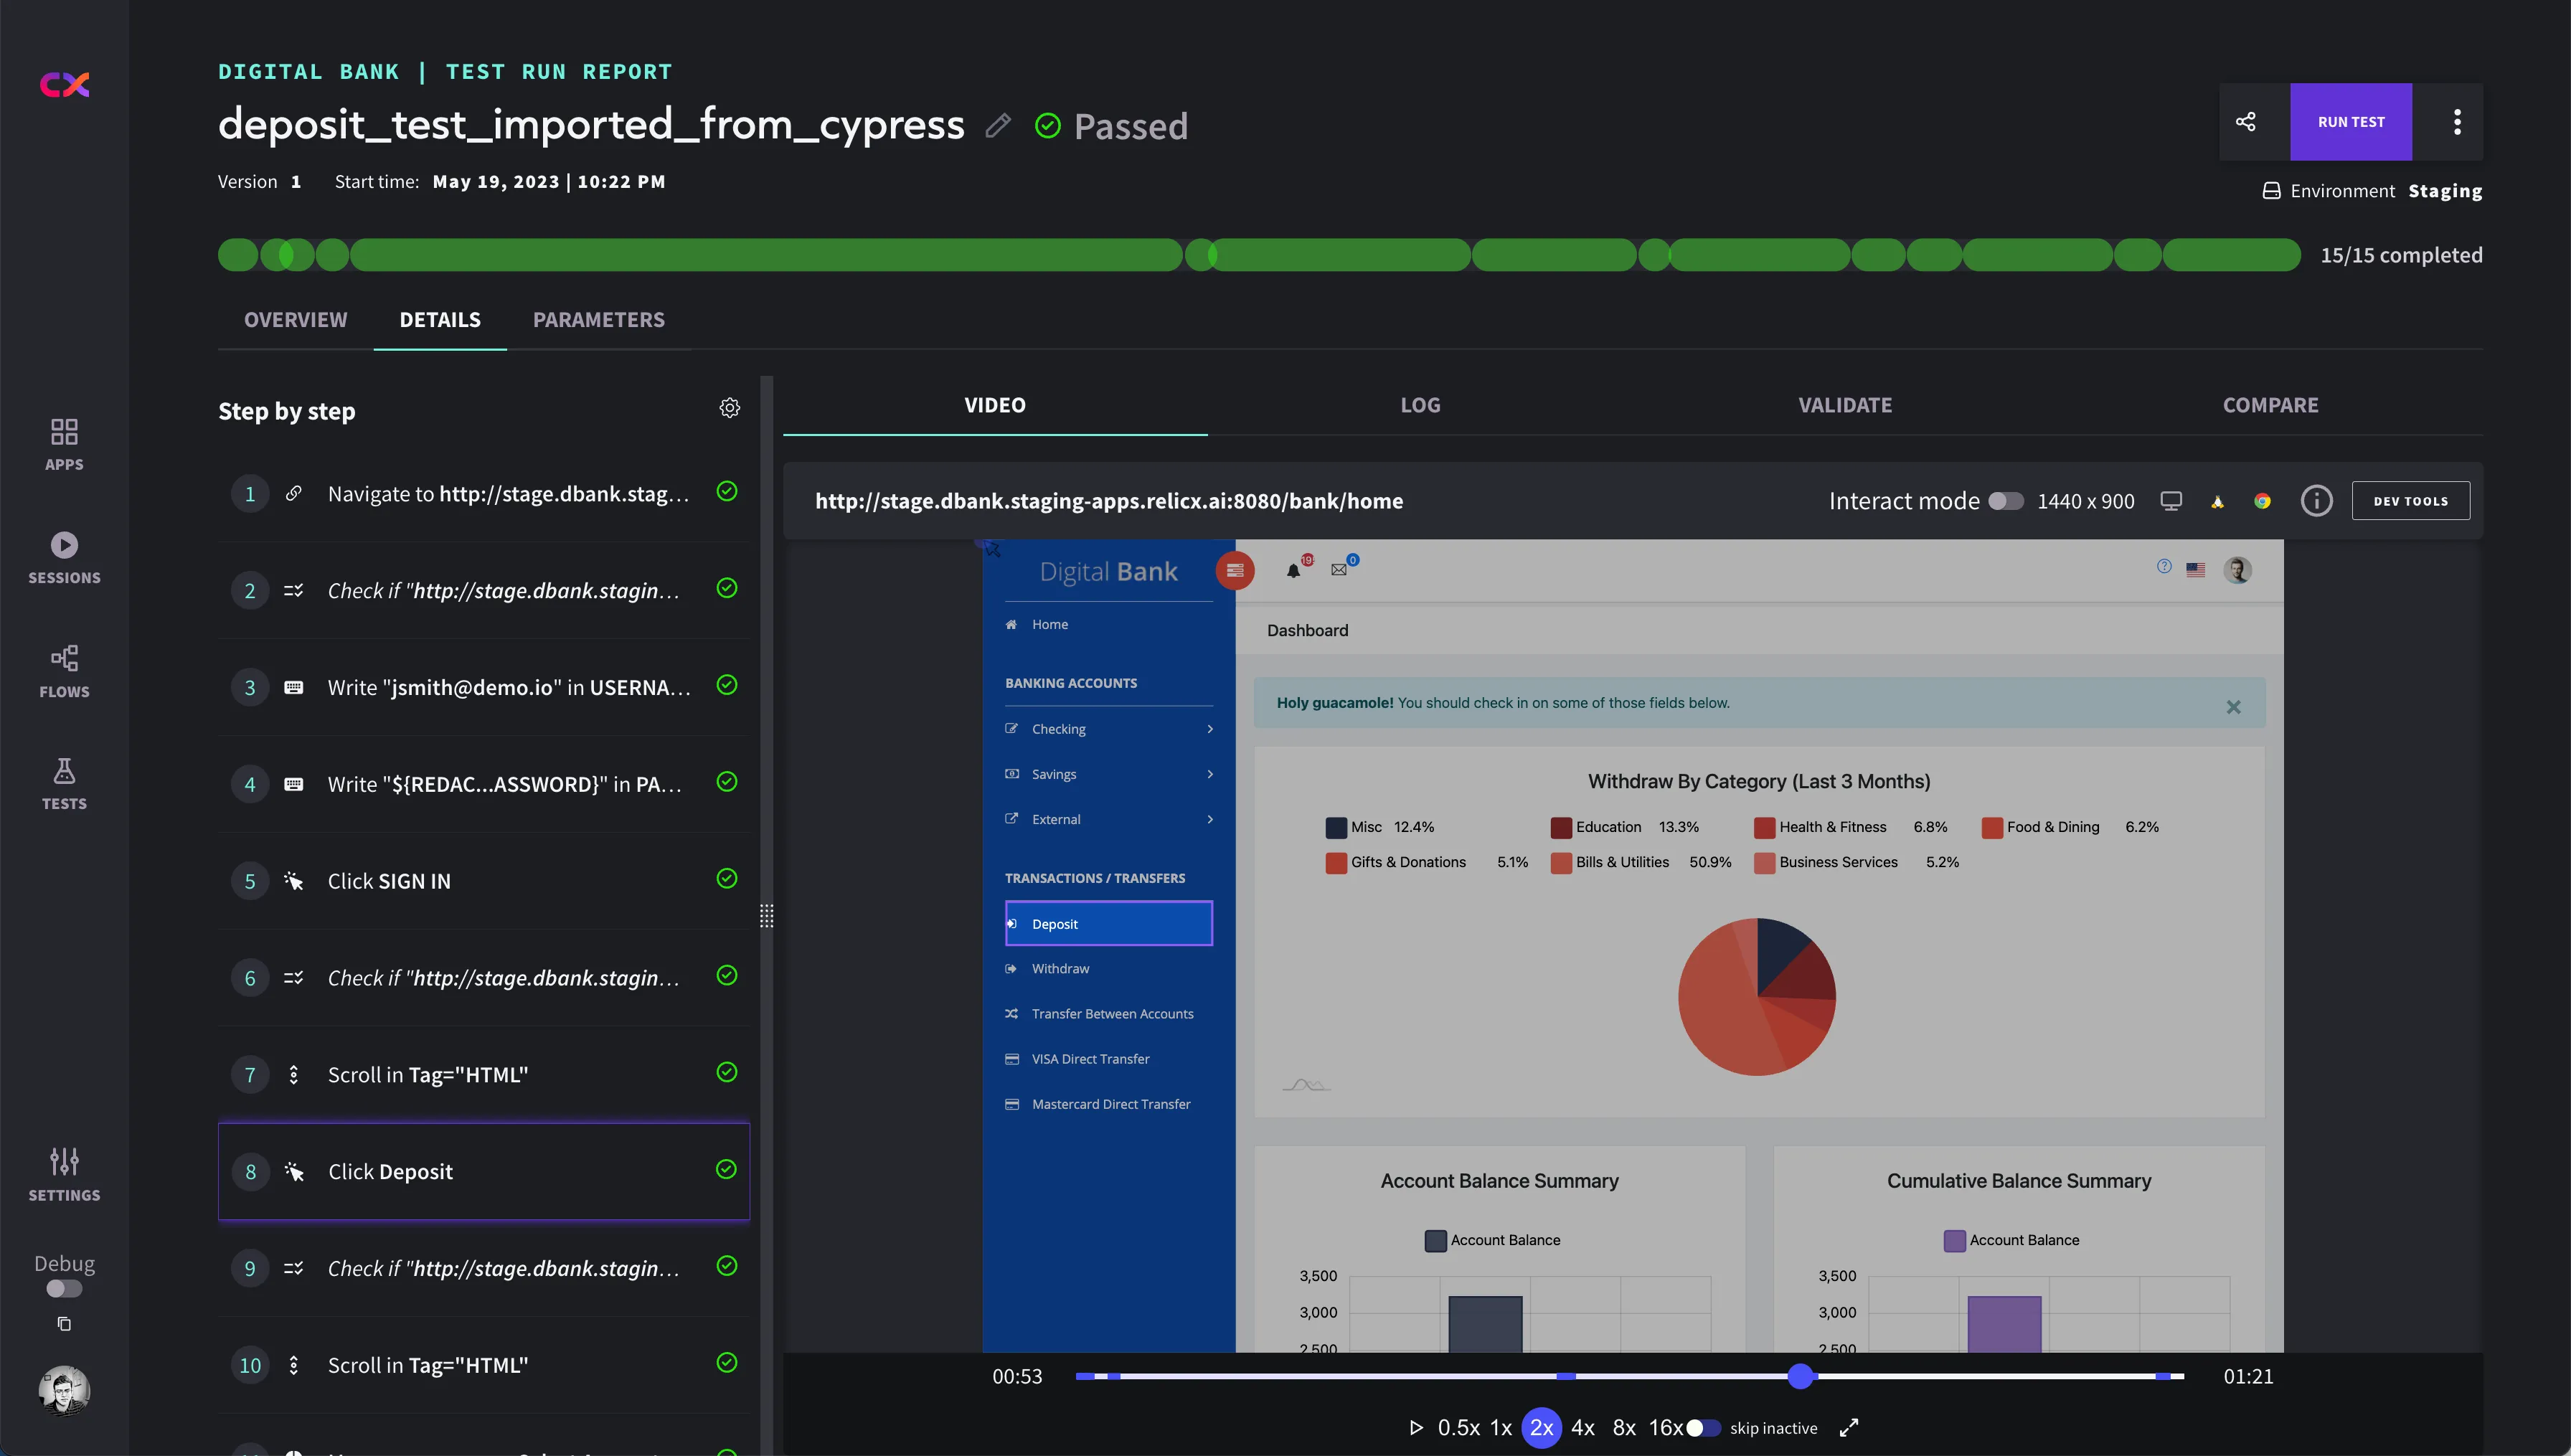Click the video timeline playhead handle
2571x1456 pixels.
(x=1800, y=1376)
